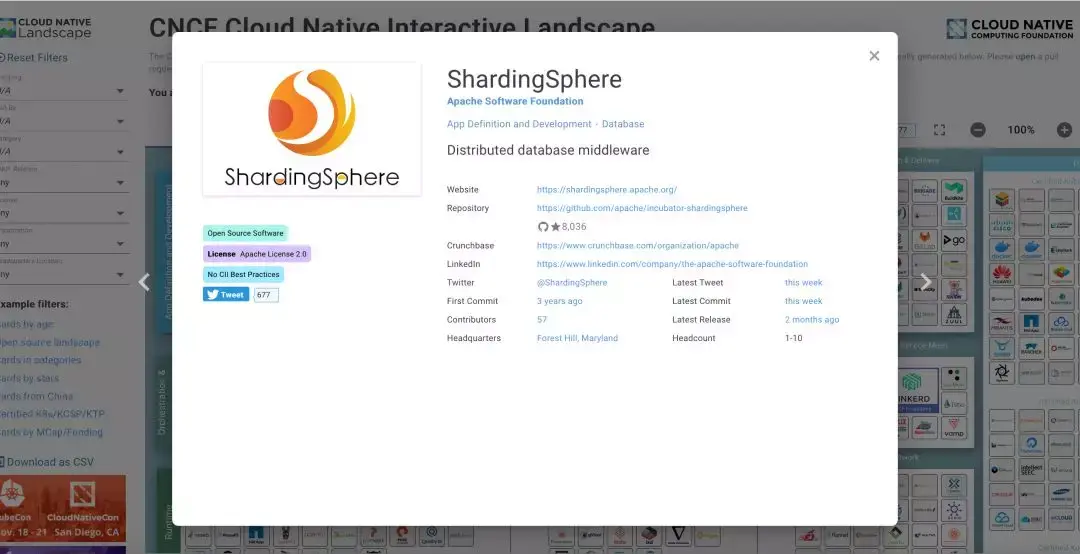Open the GitLab card in the landscape
Image resolution: width=1080 pixels, height=554 pixels.
(x=924, y=240)
